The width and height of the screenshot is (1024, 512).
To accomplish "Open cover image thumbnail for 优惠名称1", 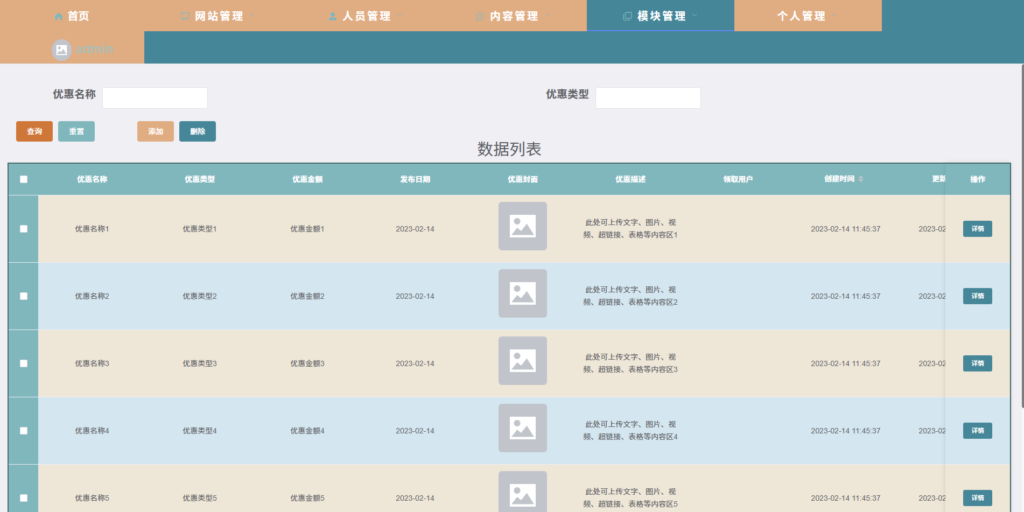I will pyautogui.click(x=522, y=226).
